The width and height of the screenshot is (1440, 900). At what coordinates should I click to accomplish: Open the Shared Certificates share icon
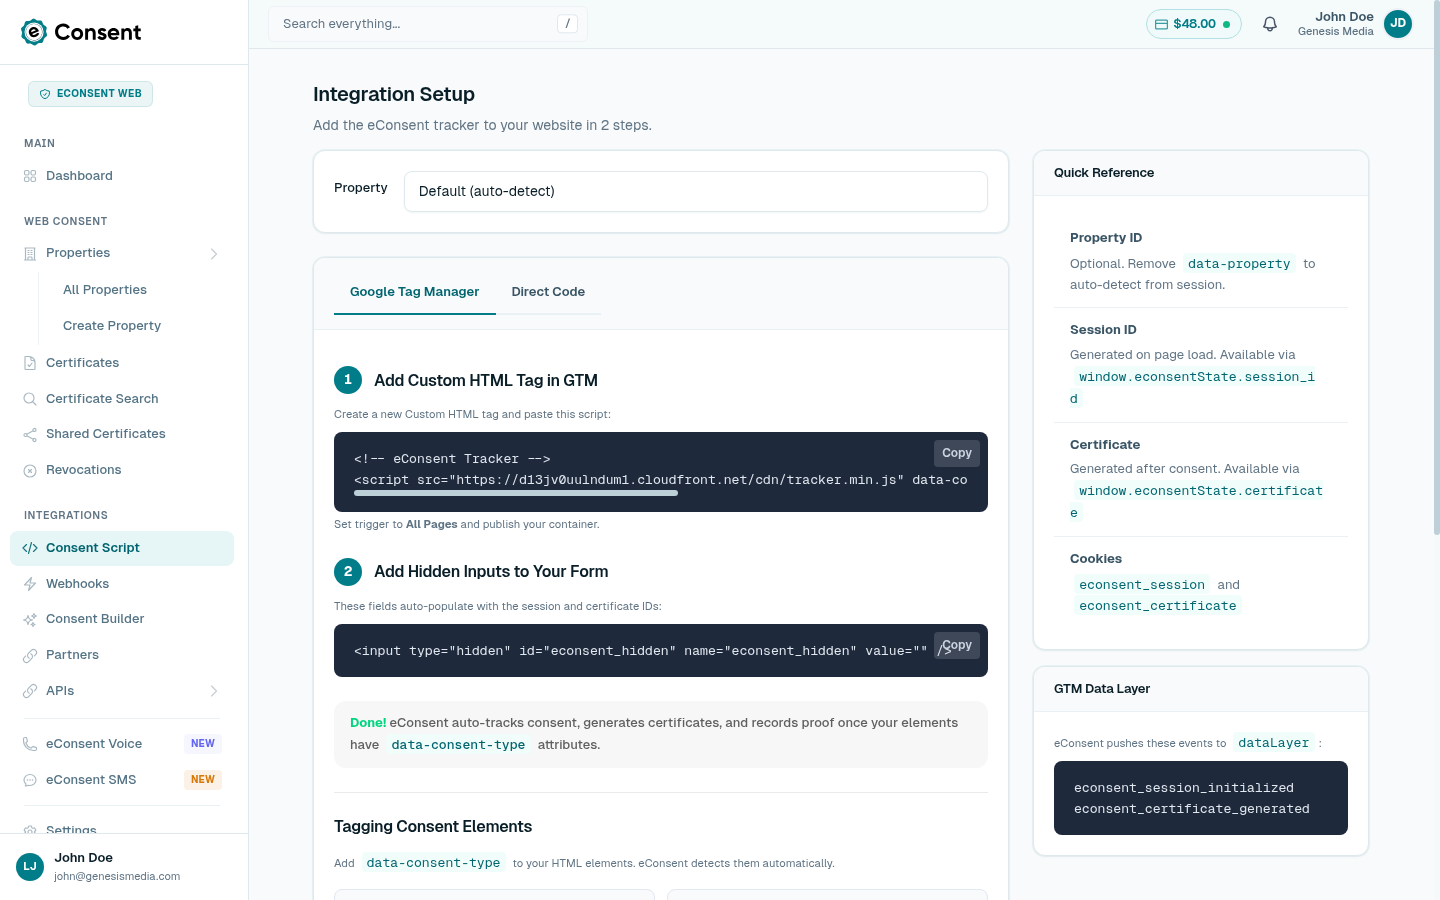point(30,434)
